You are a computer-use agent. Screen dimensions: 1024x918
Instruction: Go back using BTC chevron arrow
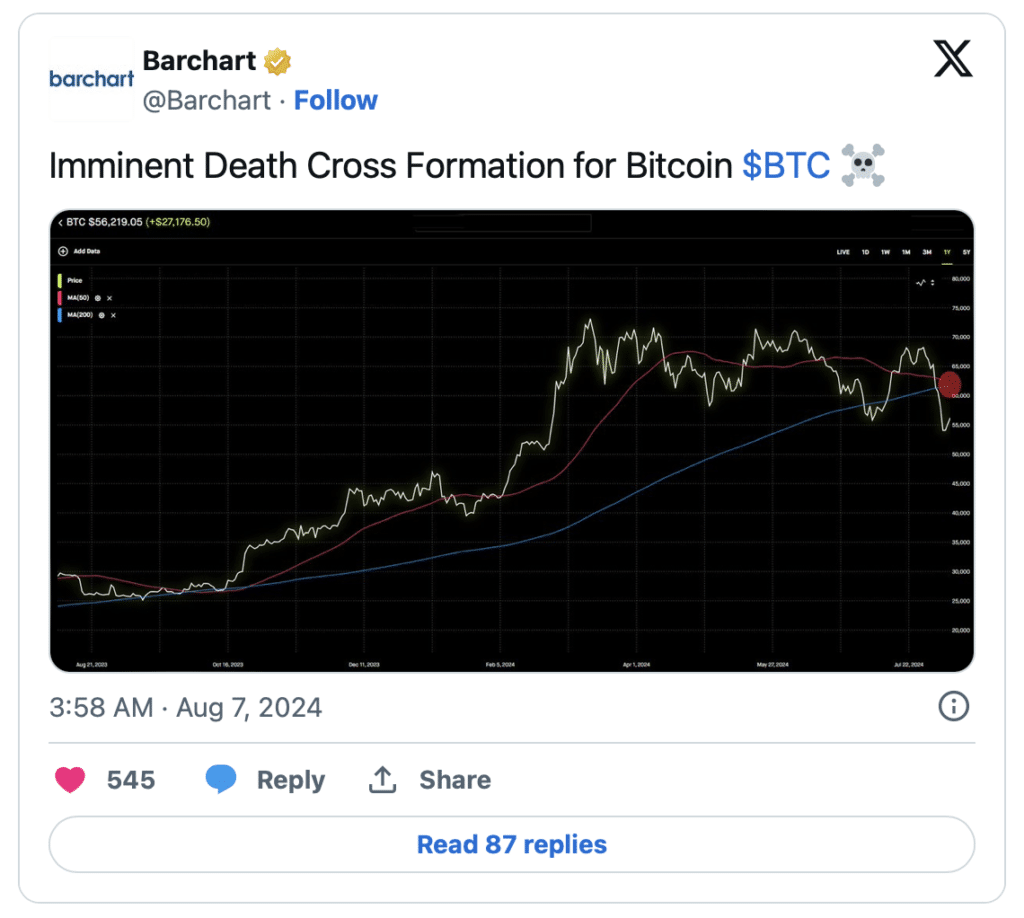click(x=59, y=222)
